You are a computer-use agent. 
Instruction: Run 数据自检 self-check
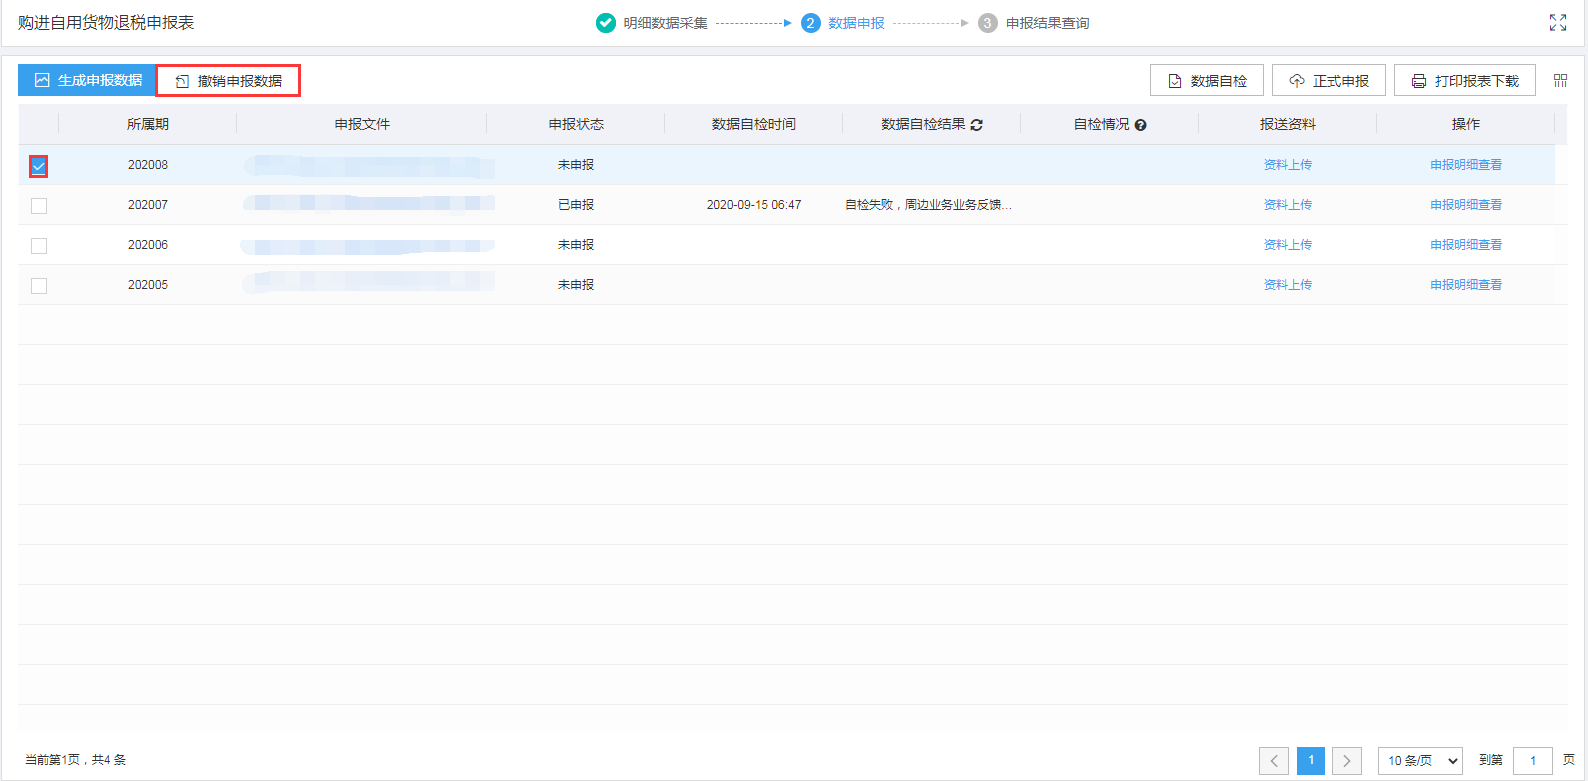point(1207,81)
